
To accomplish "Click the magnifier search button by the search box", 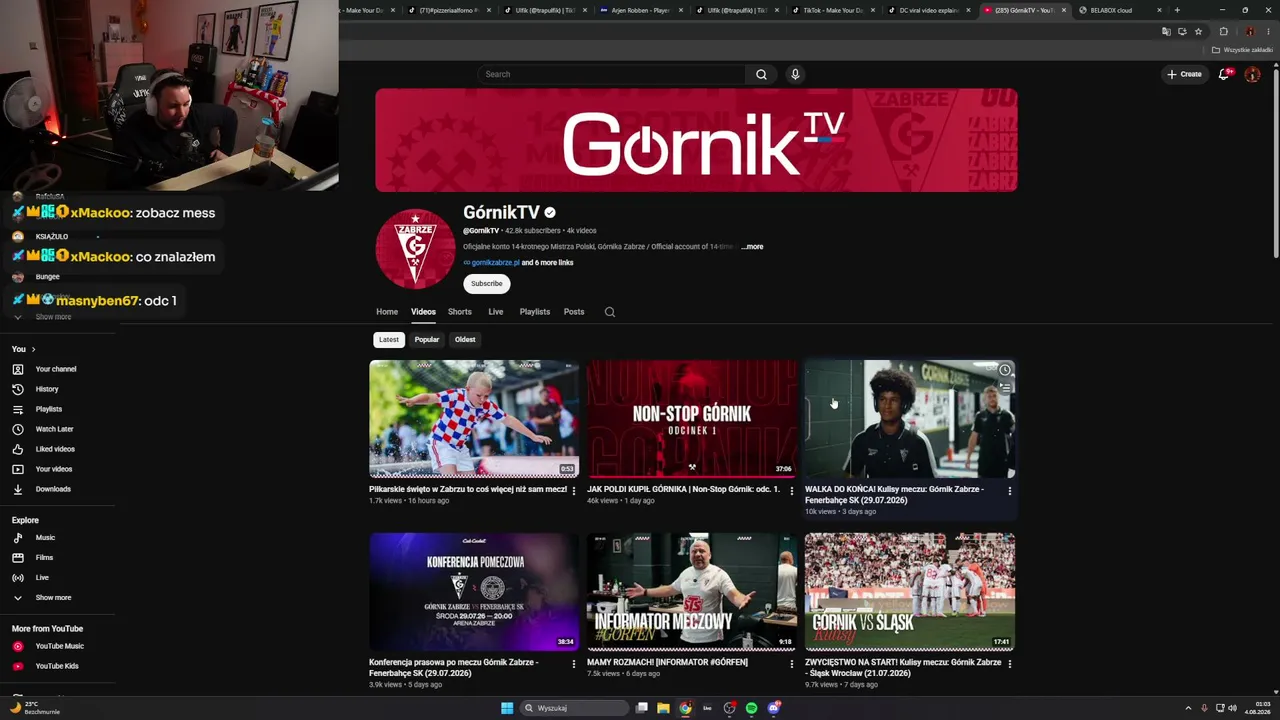I will point(761,74).
